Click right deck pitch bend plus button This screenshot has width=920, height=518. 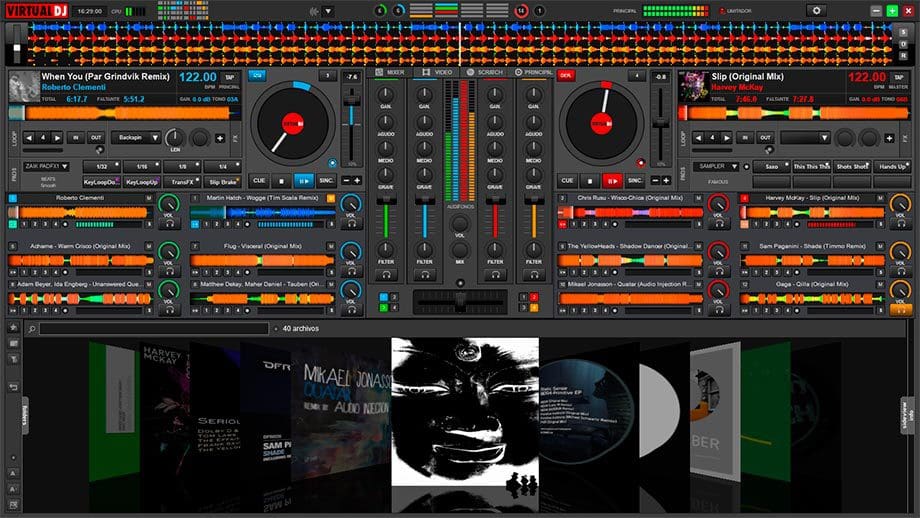click(x=666, y=181)
